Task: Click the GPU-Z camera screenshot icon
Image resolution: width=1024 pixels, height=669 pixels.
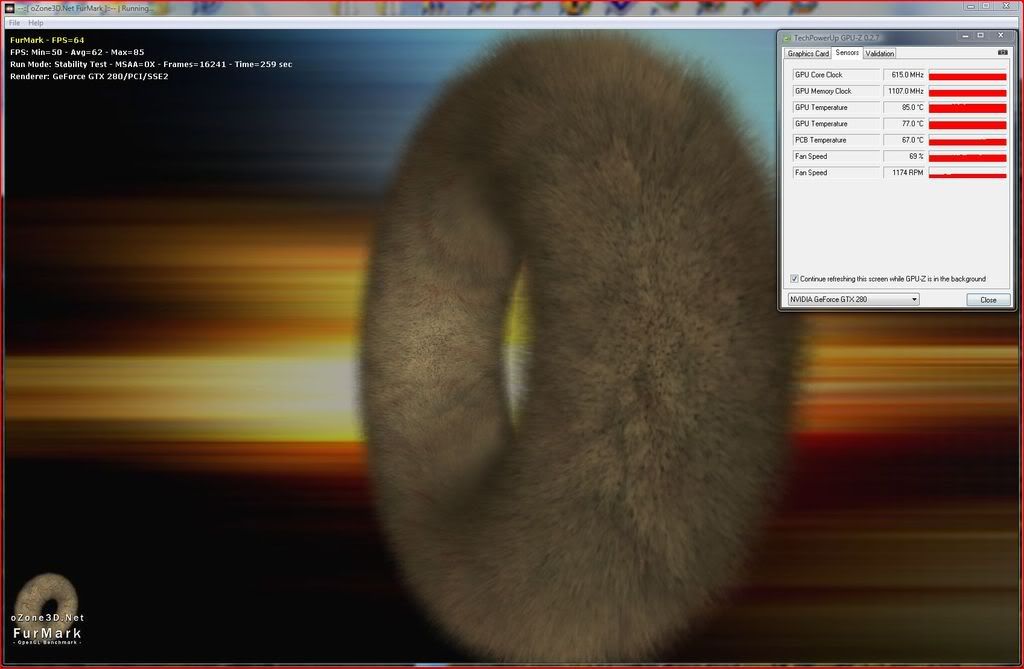Action: pyautogui.click(x=1002, y=52)
